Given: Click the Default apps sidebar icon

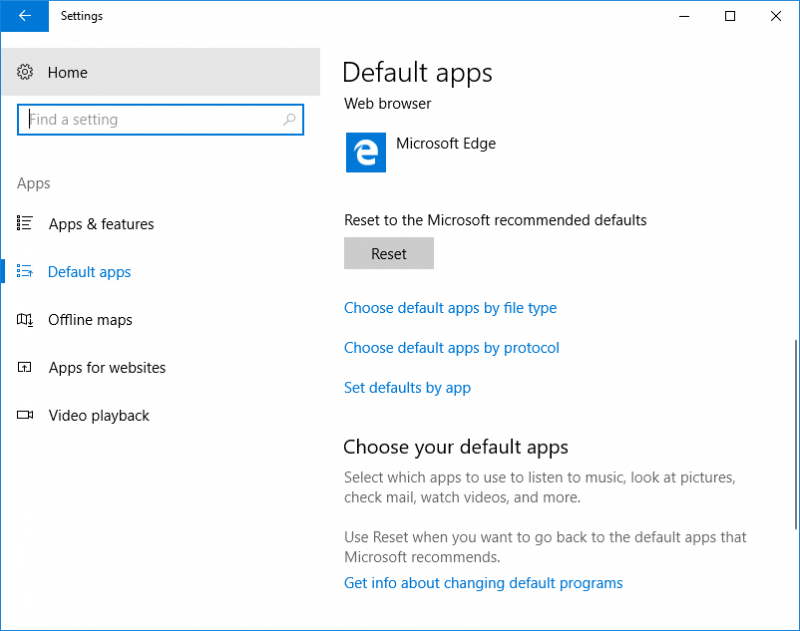Looking at the screenshot, I should pyautogui.click(x=24, y=271).
